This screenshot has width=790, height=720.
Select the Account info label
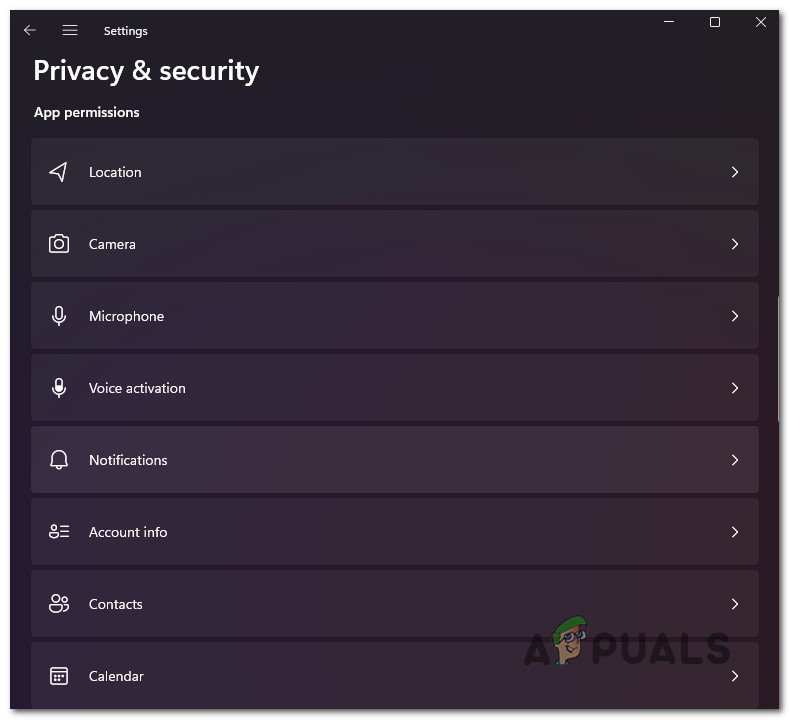click(x=128, y=532)
